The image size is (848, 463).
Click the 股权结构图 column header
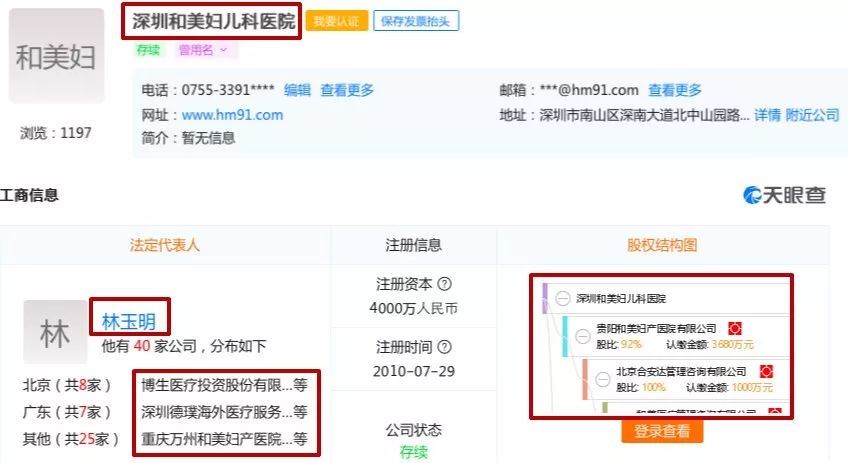[662, 245]
